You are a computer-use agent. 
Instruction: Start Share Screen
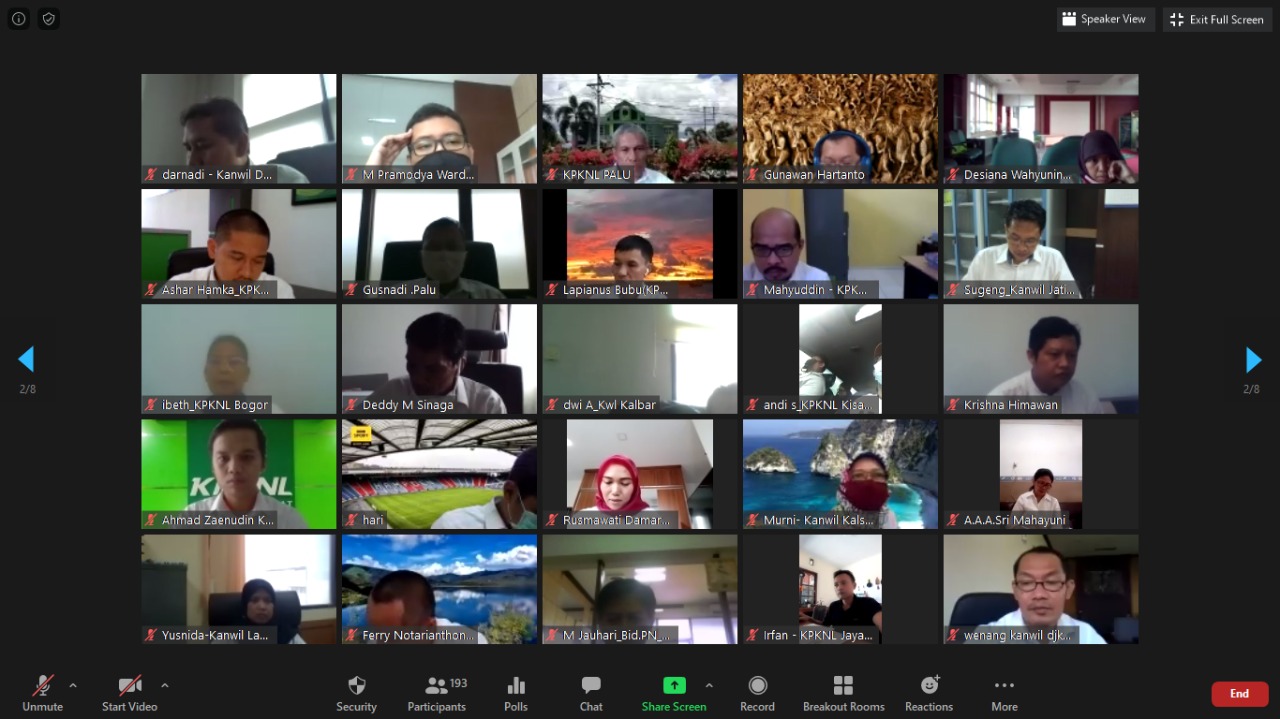click(x=674, y=693)
